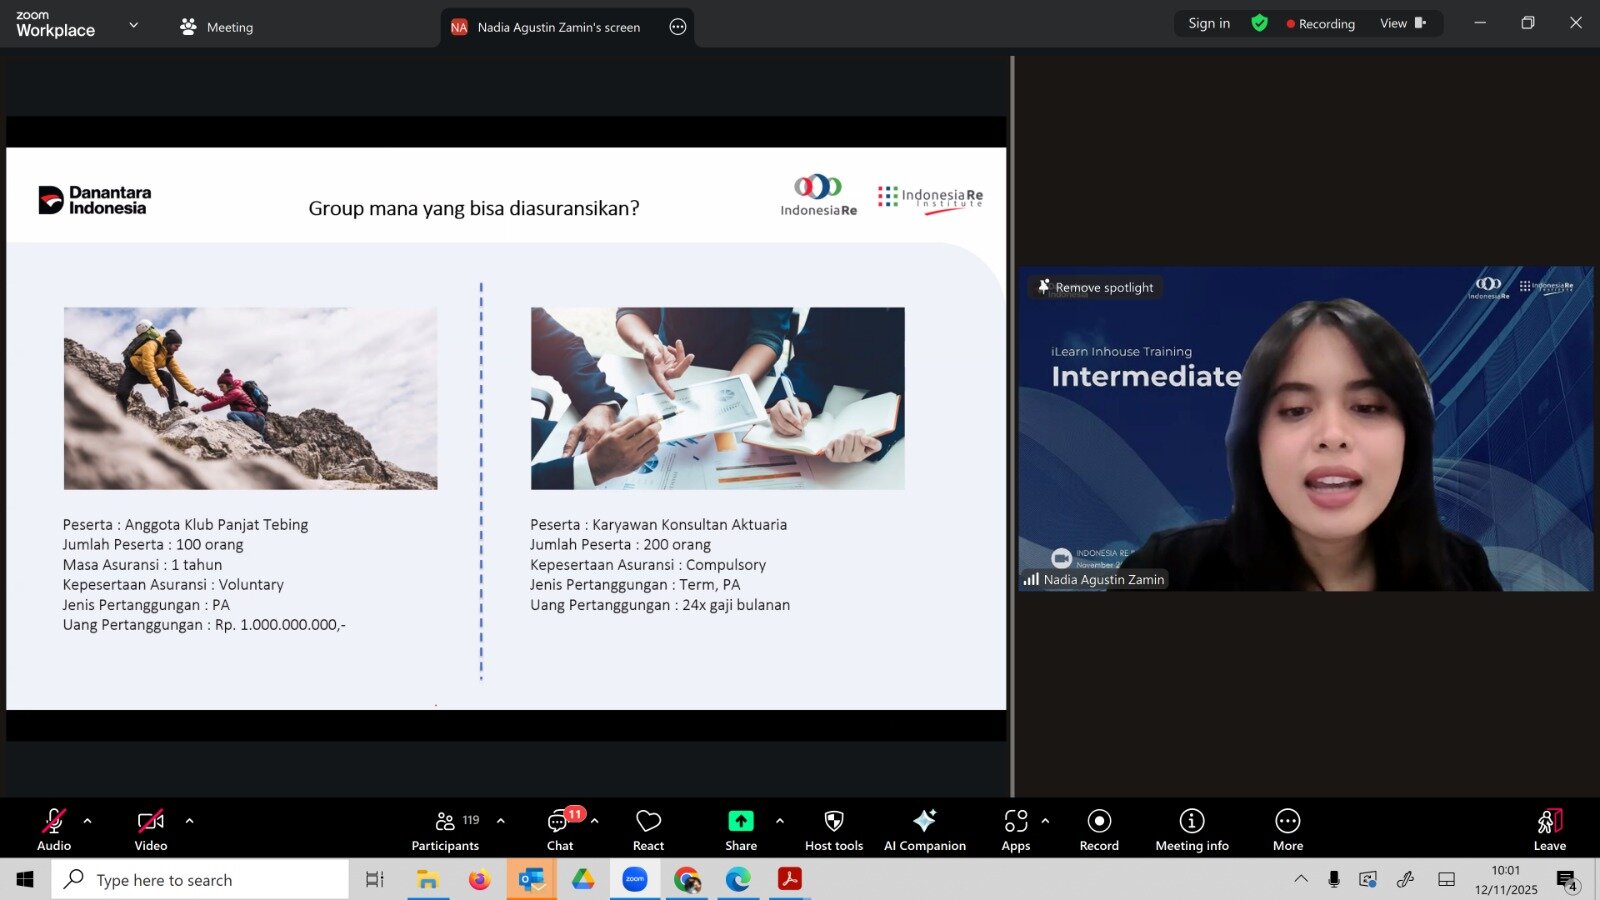The image size is (1600, 900).
Task: Open the Zoom Workplace dropdown chevron
Action: coord(134,25)
